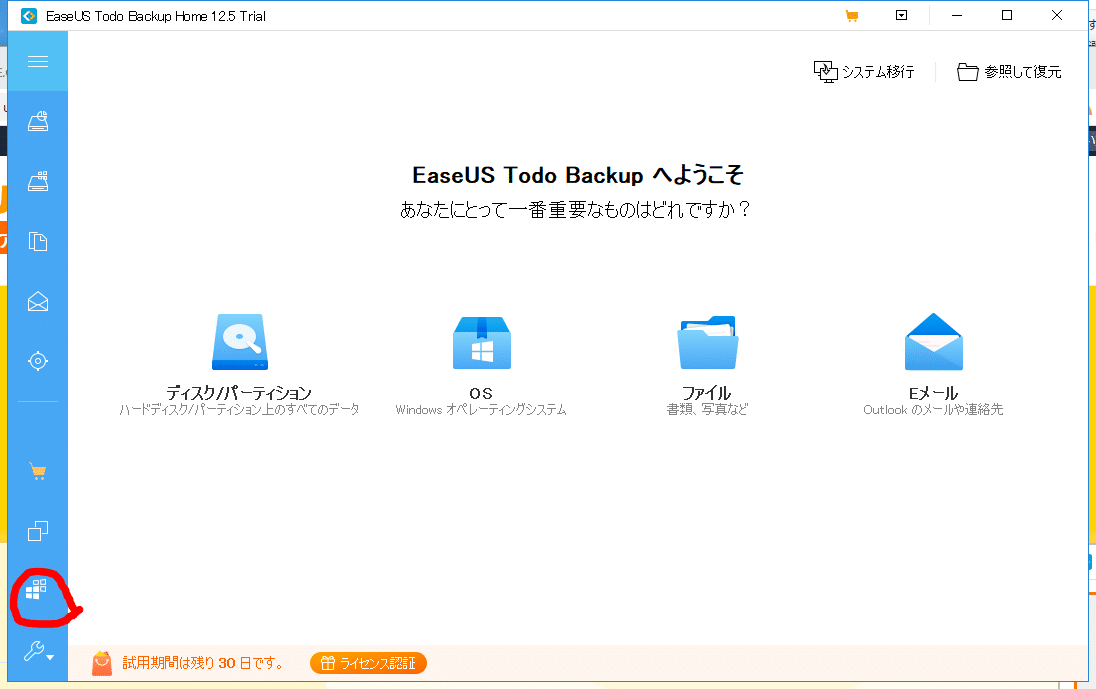
Task: Select the ファイル folder icon
Action: 707,342
